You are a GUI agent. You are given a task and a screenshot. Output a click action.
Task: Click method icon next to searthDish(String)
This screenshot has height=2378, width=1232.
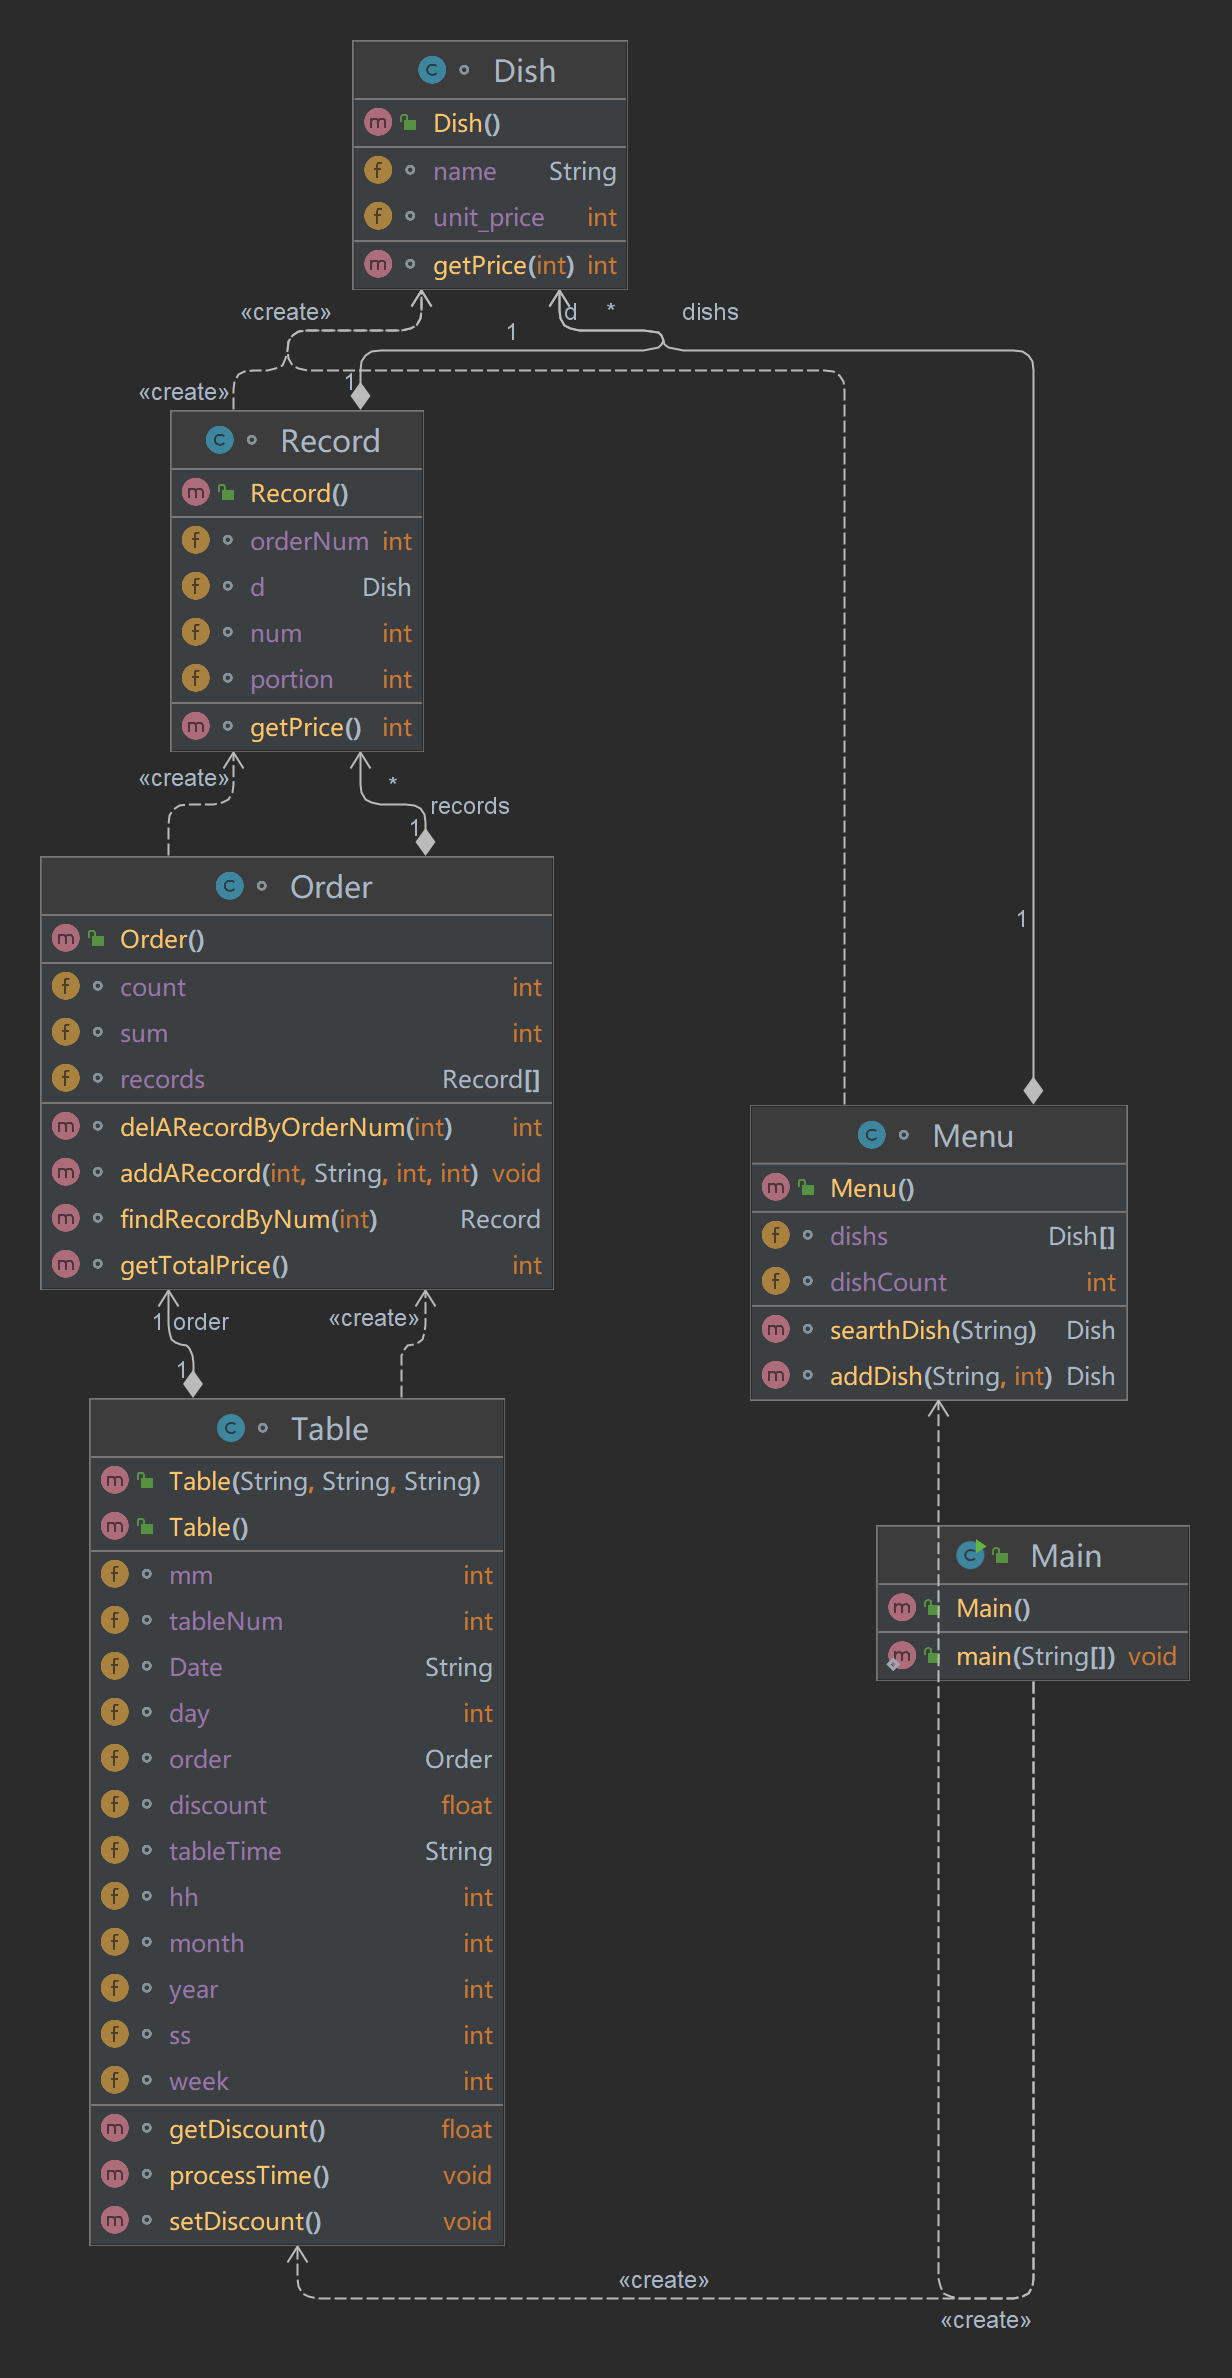click(776, 1329)
